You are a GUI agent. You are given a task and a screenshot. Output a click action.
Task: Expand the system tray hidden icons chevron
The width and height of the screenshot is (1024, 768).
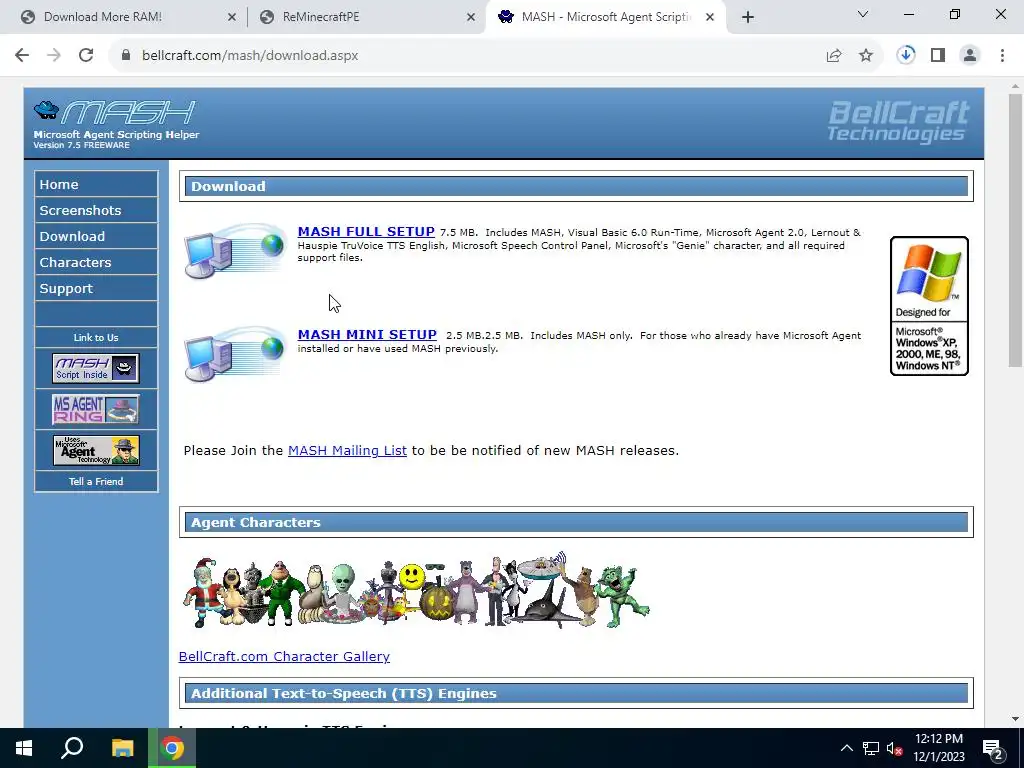pyautogui.click(x=846, y=748)
